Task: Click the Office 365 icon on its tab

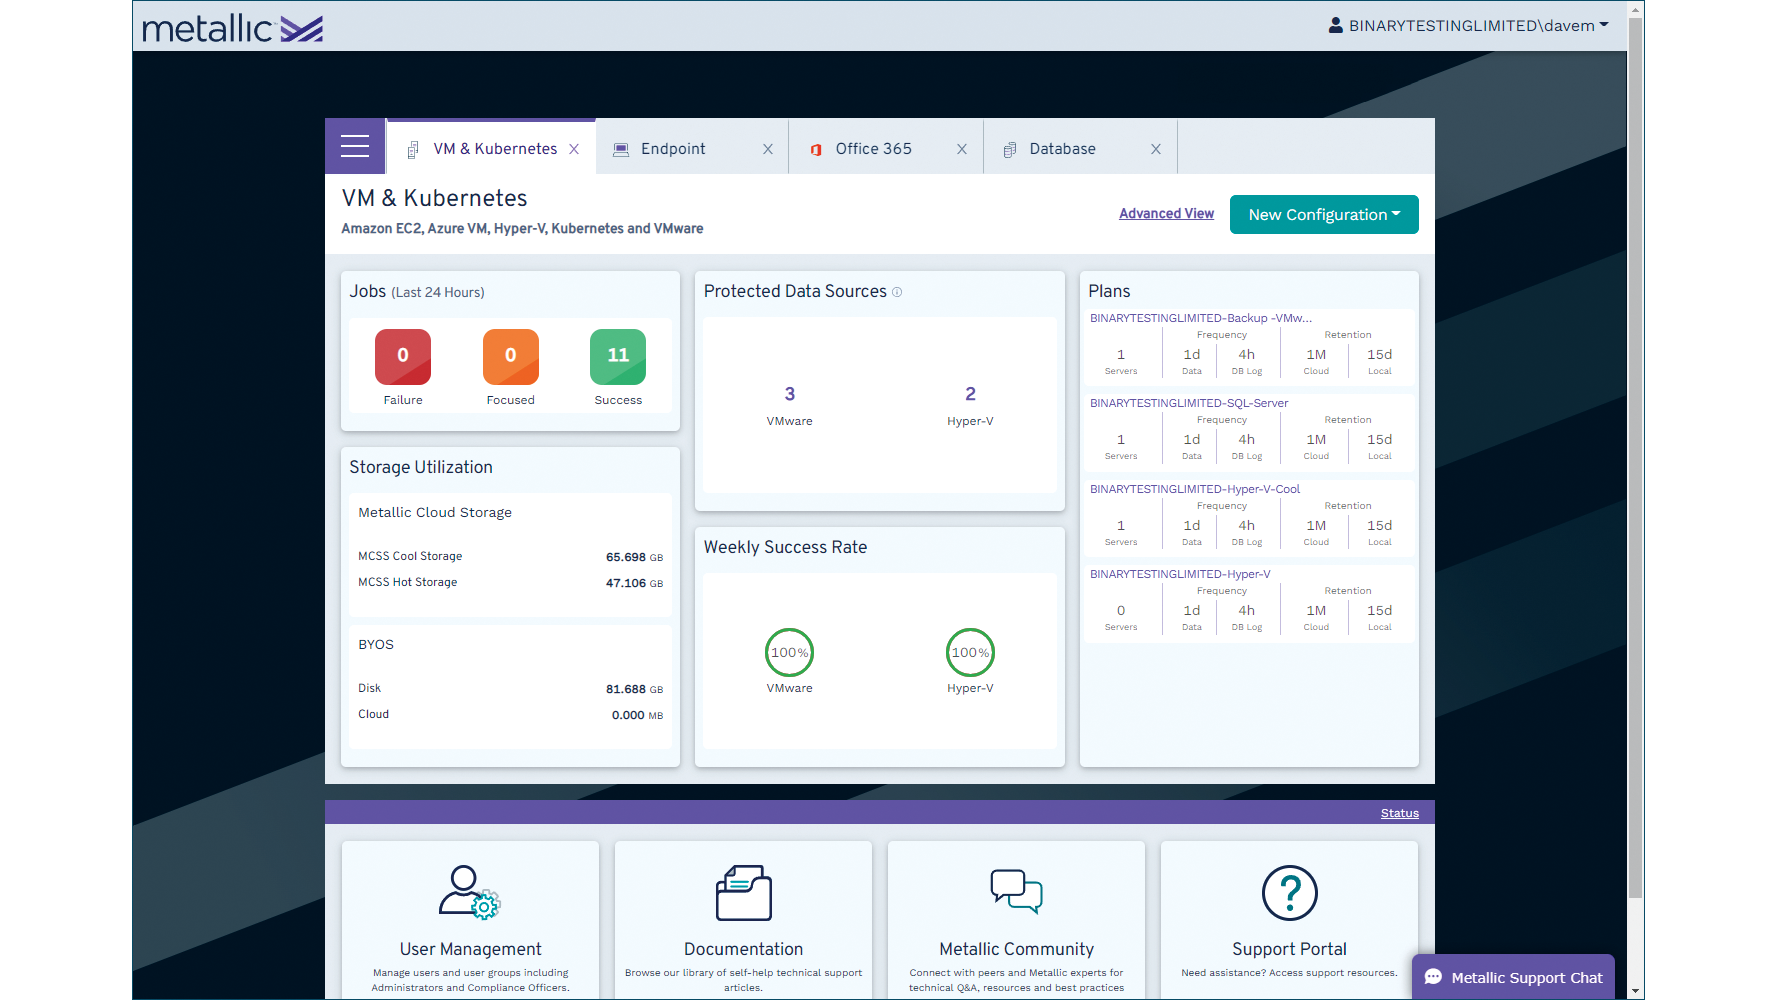Action: point(816,148)
